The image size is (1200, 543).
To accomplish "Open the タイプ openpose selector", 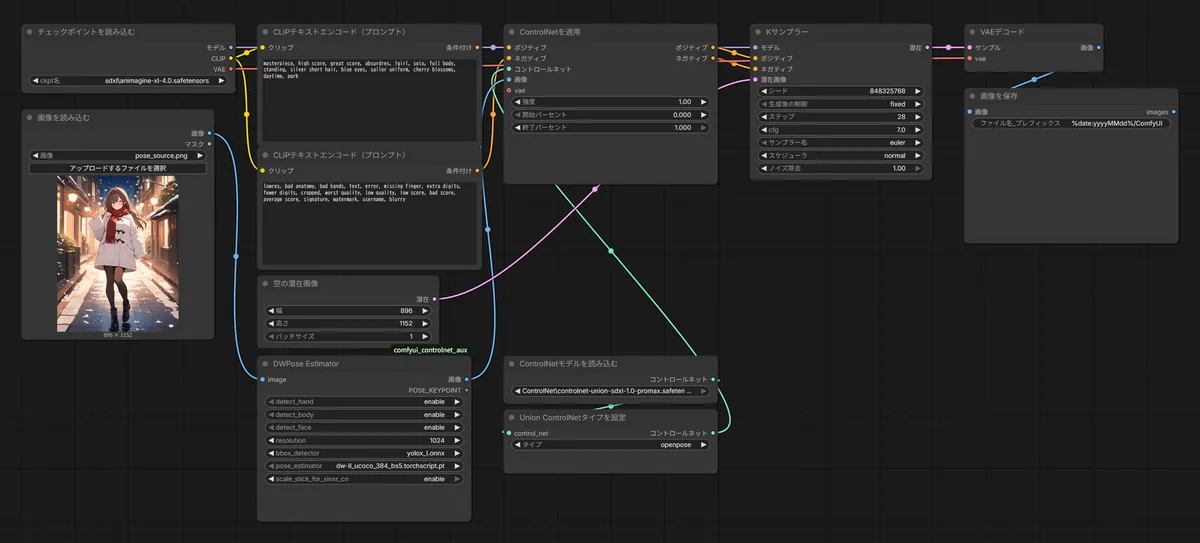I will pos(610,444).
